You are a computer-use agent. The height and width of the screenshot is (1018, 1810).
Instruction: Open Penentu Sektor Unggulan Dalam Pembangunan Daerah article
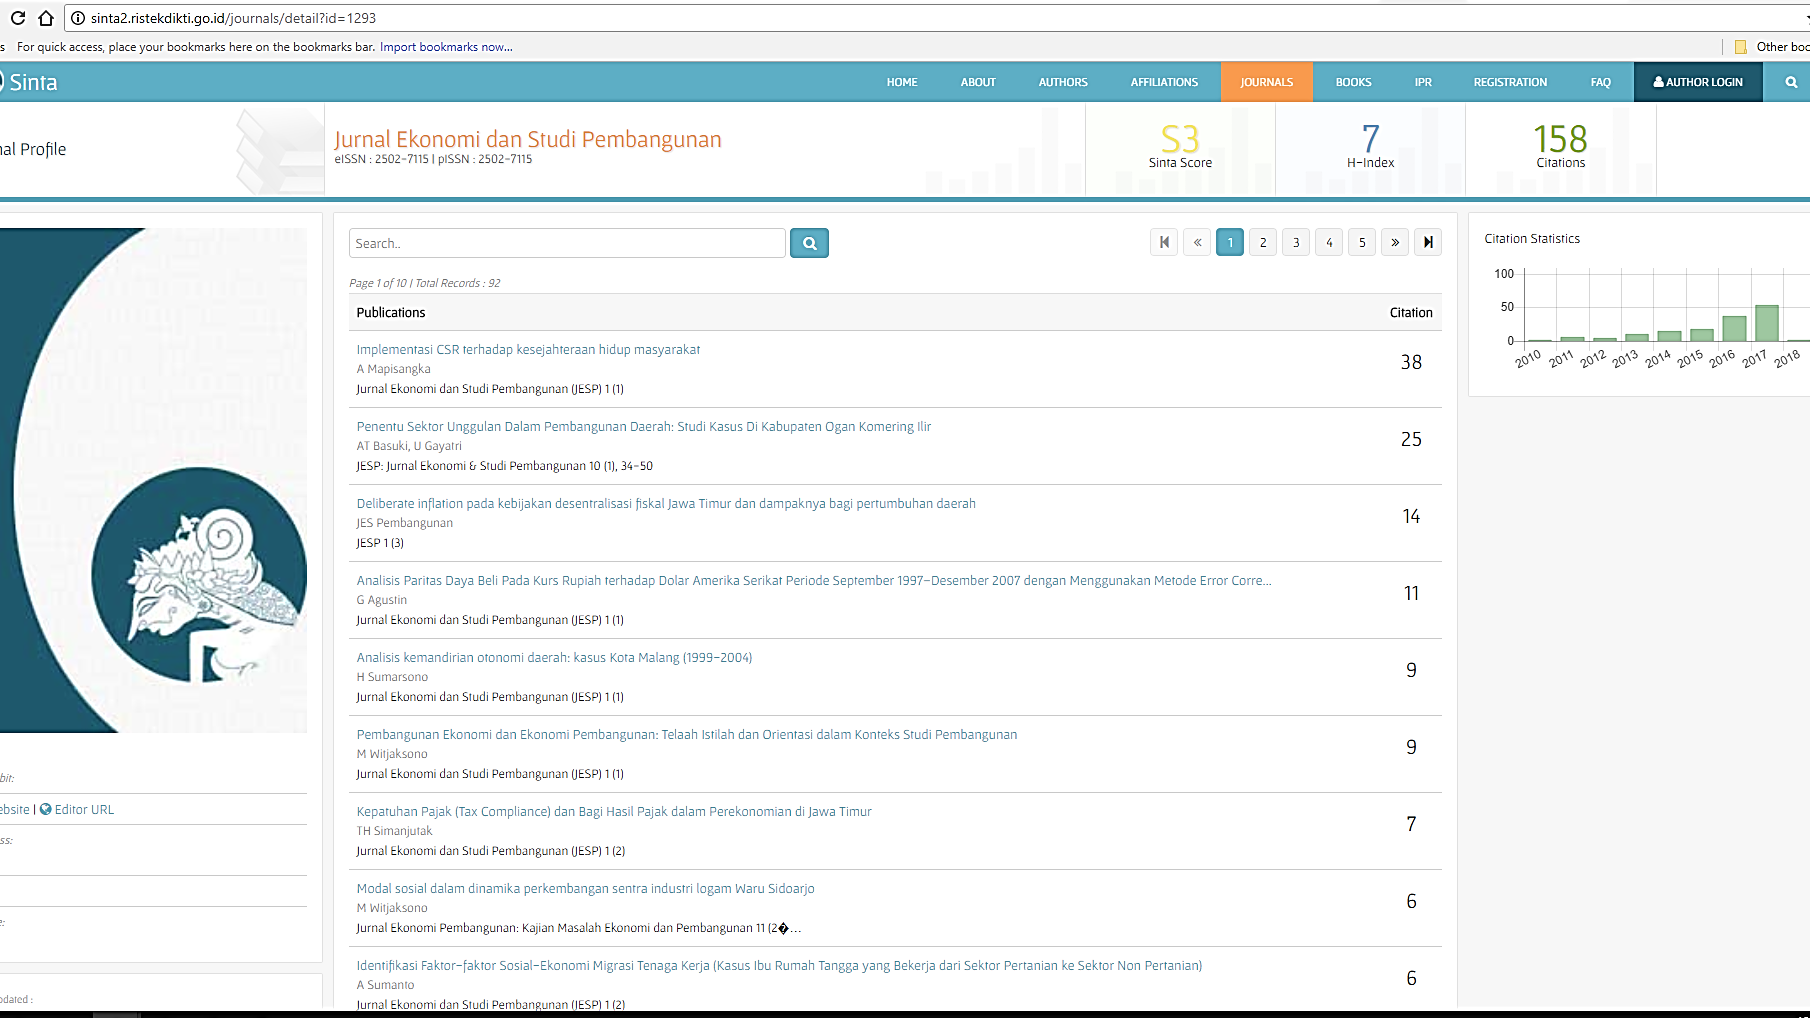coord(644,426)
